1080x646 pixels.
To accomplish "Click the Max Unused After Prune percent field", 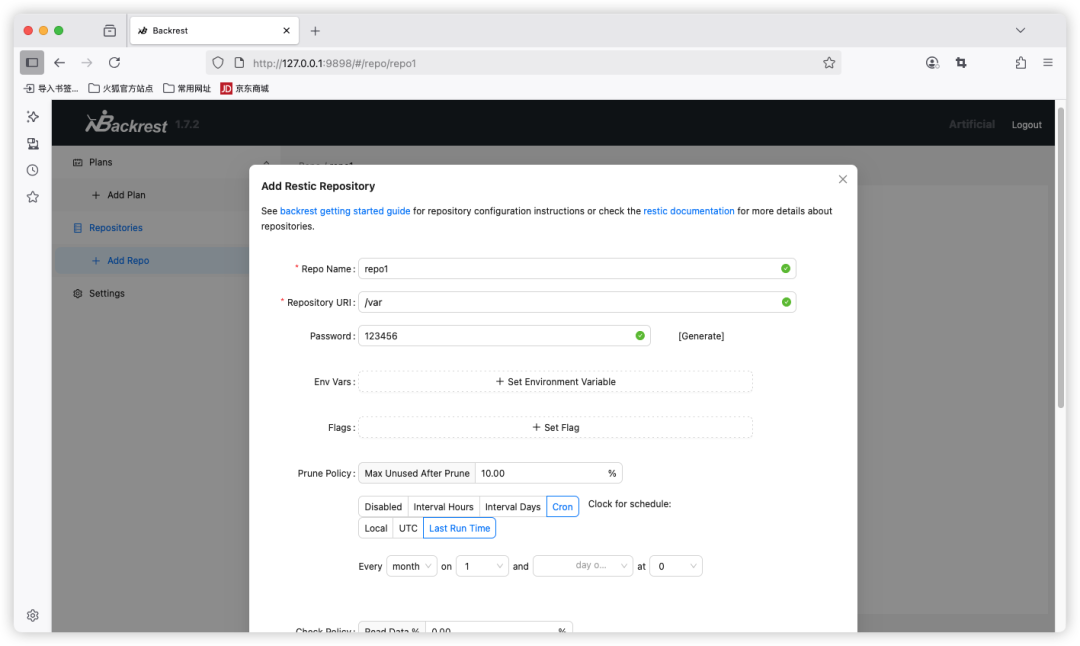I will tap(548, 473).
